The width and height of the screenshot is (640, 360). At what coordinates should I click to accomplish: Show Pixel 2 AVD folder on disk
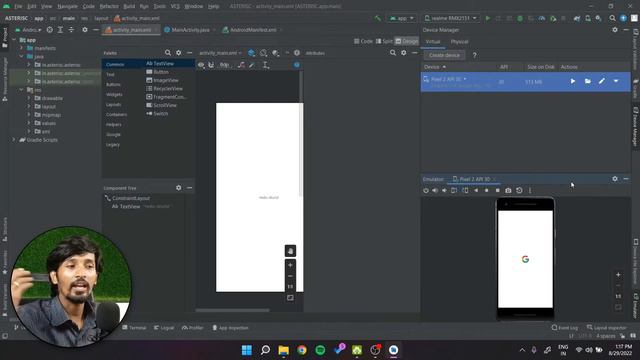coord(587,81)
